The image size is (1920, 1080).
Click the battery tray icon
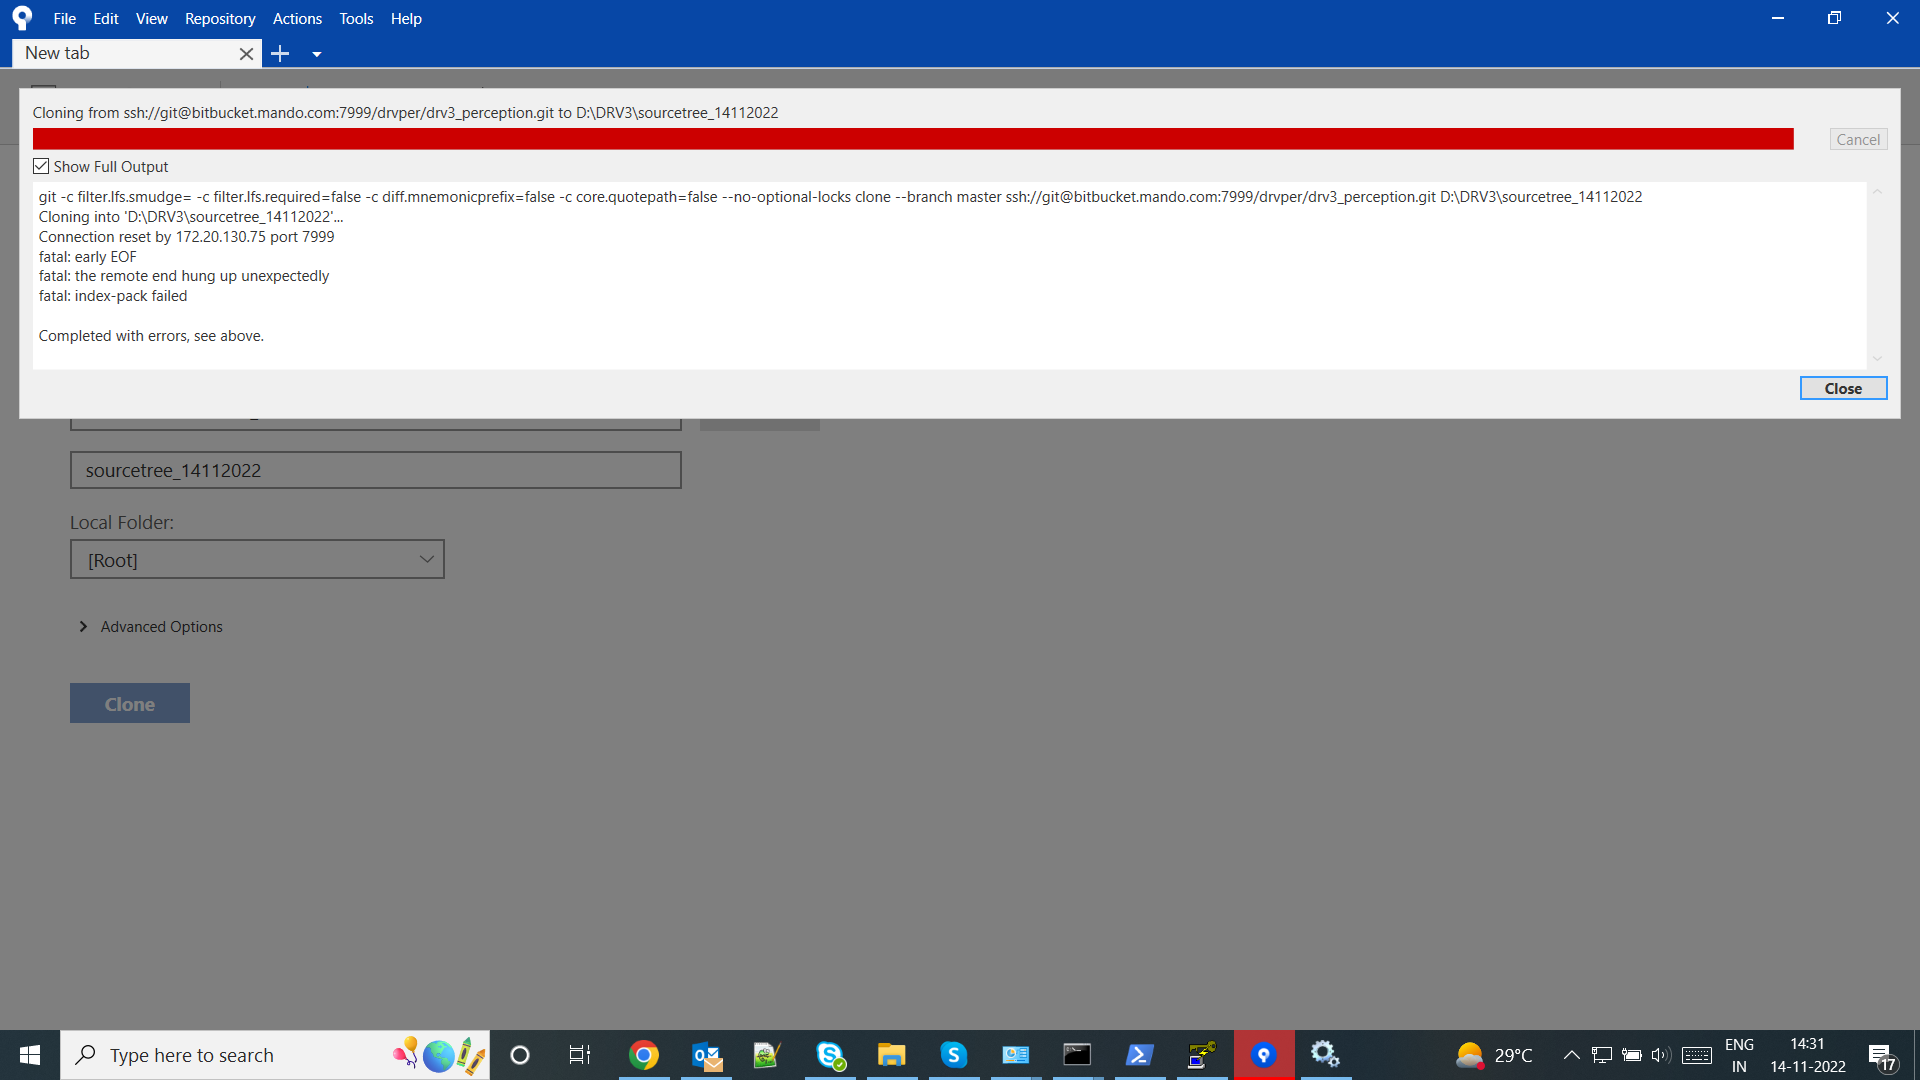tap(1631, 1055)
